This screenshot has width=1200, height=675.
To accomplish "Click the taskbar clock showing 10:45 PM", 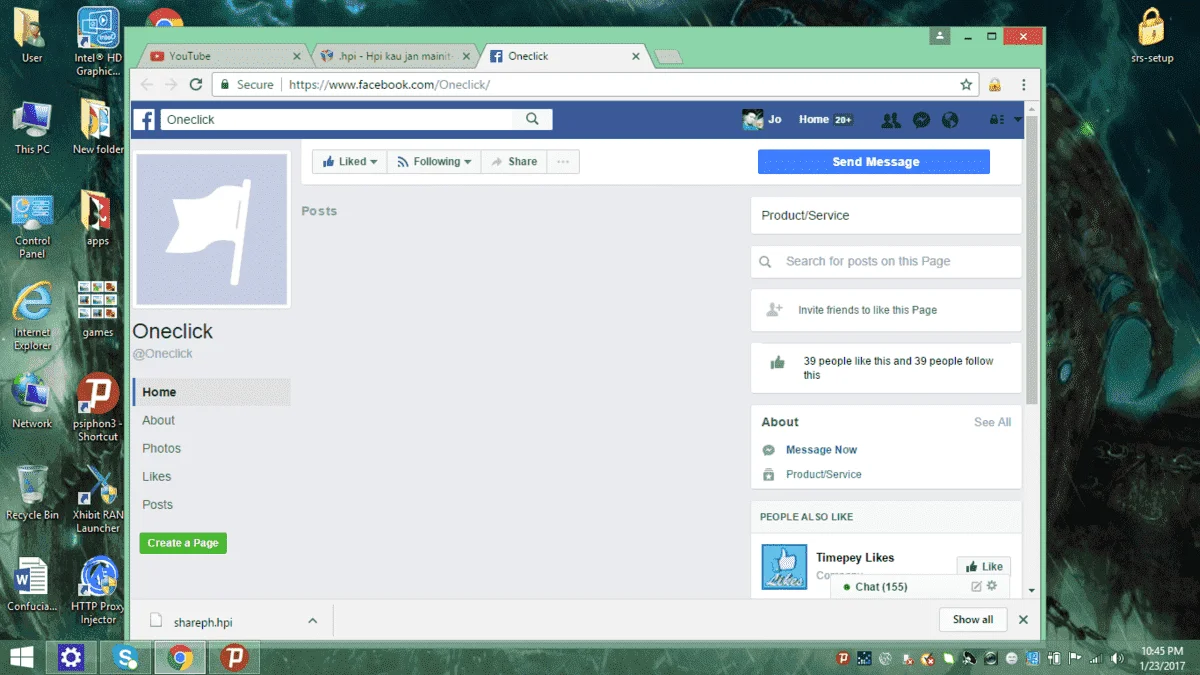I will [1160, 658].
